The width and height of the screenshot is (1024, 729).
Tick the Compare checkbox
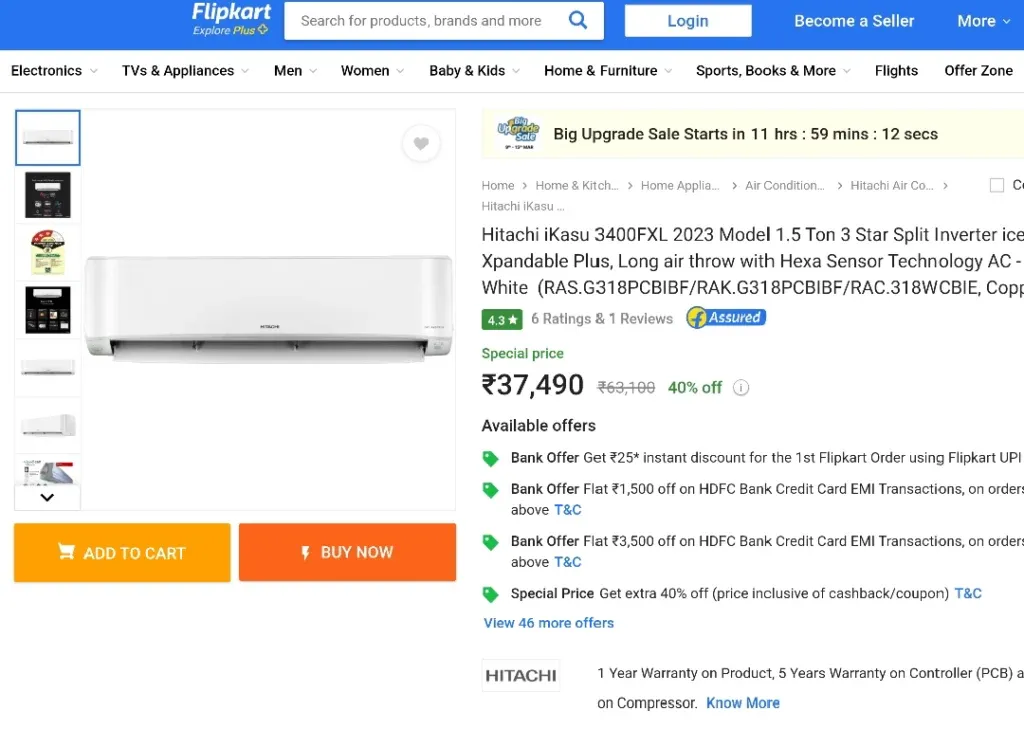997,186
